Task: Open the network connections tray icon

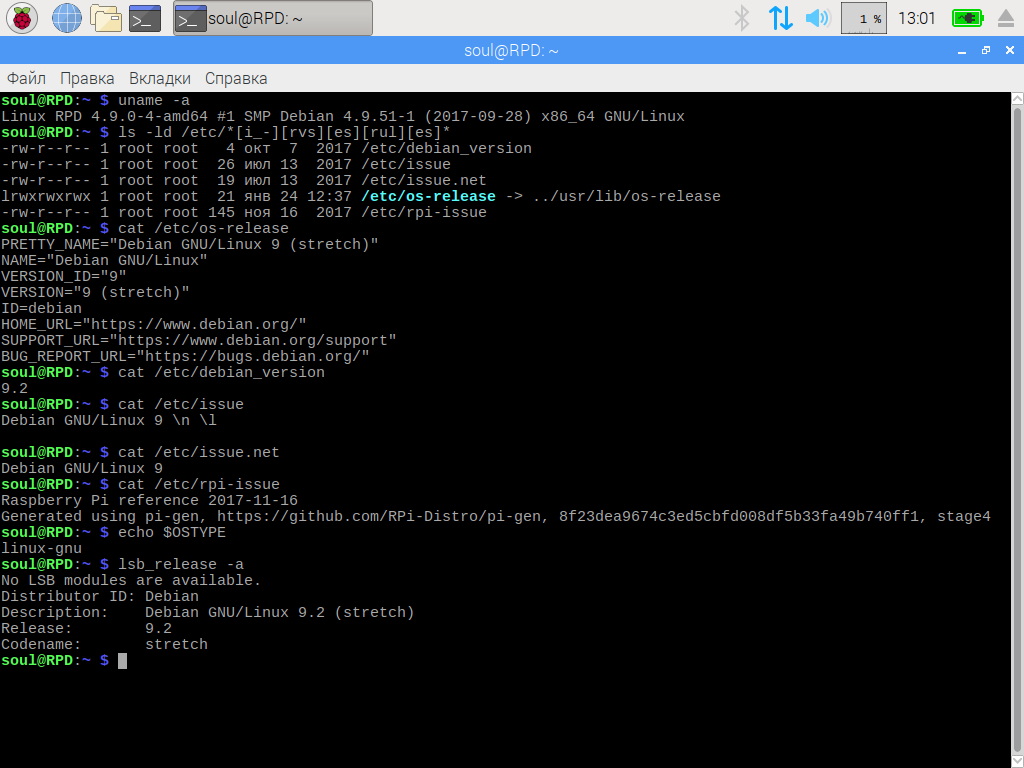Action: point(780,18)
